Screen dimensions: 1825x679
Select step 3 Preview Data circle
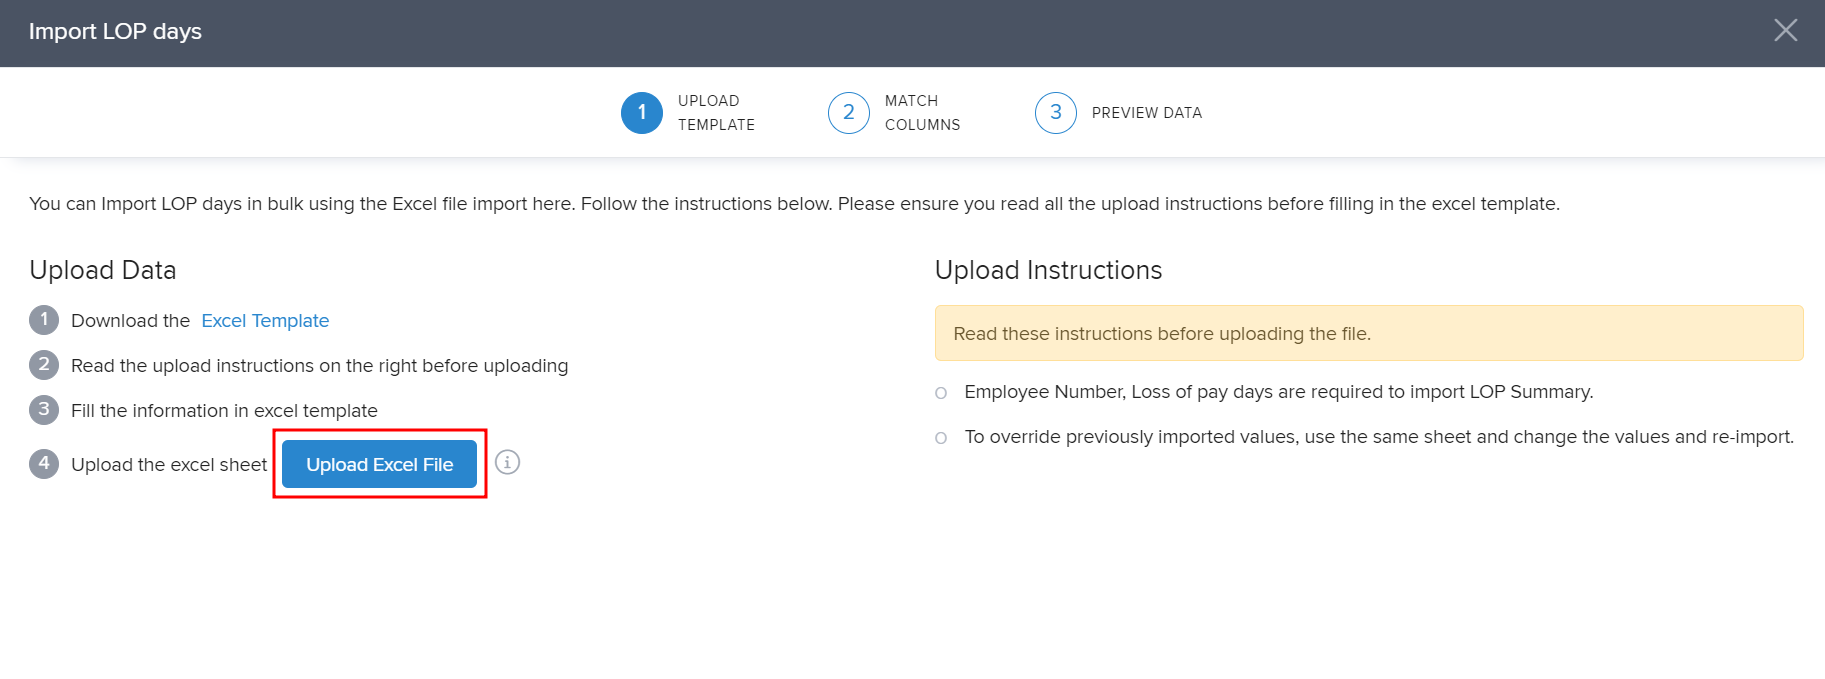1056,113
